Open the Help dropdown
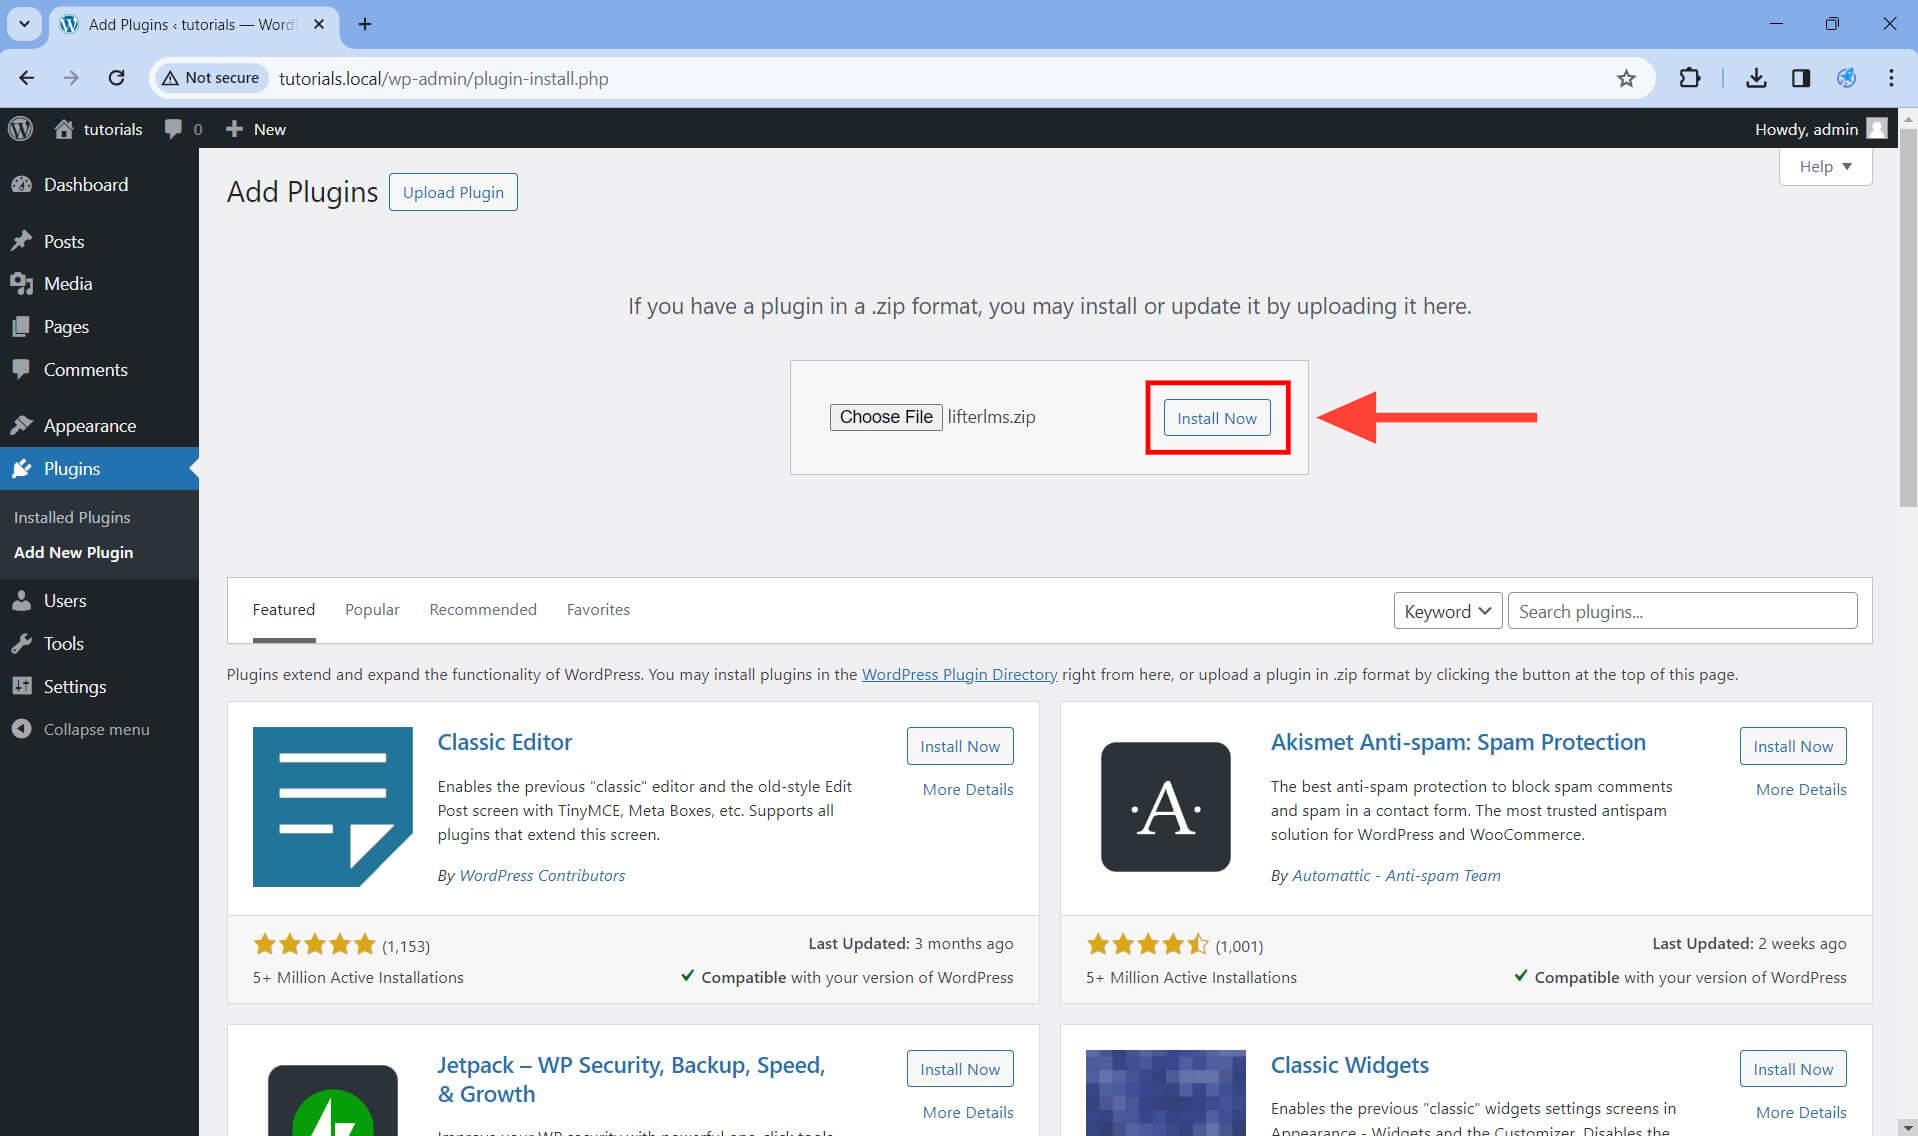Screen dimensions: 1918x1136 pyautogui.click(x=1824, y=166)
